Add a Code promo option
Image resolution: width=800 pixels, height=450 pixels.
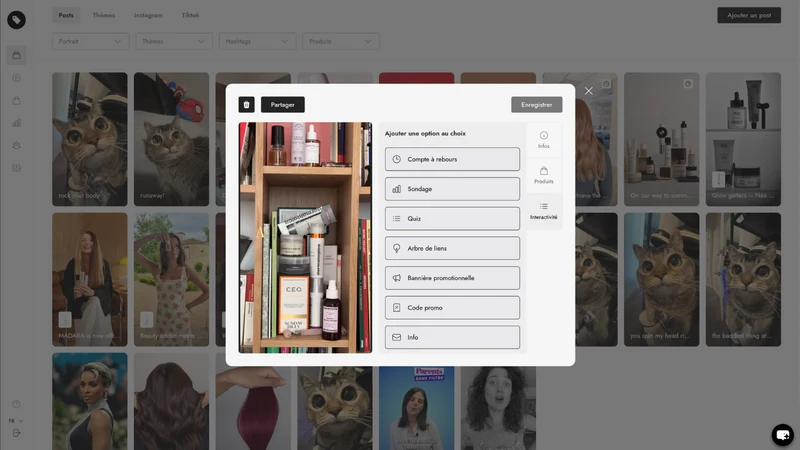(x=453, y=308)
